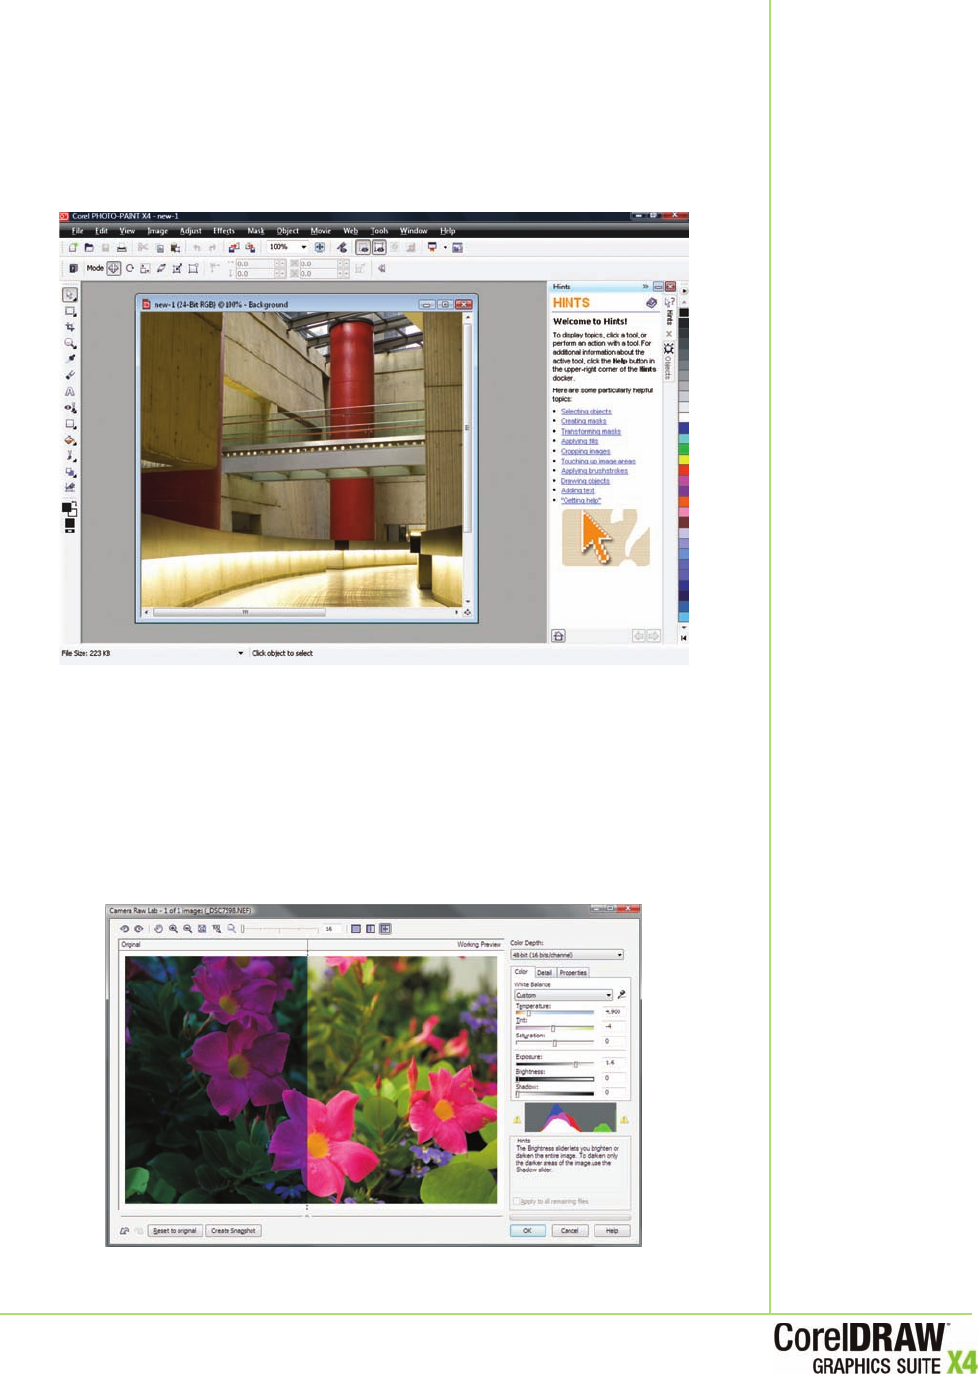
Task: Open the status bar File Size dropdown arrow
Action: (240, 654)
